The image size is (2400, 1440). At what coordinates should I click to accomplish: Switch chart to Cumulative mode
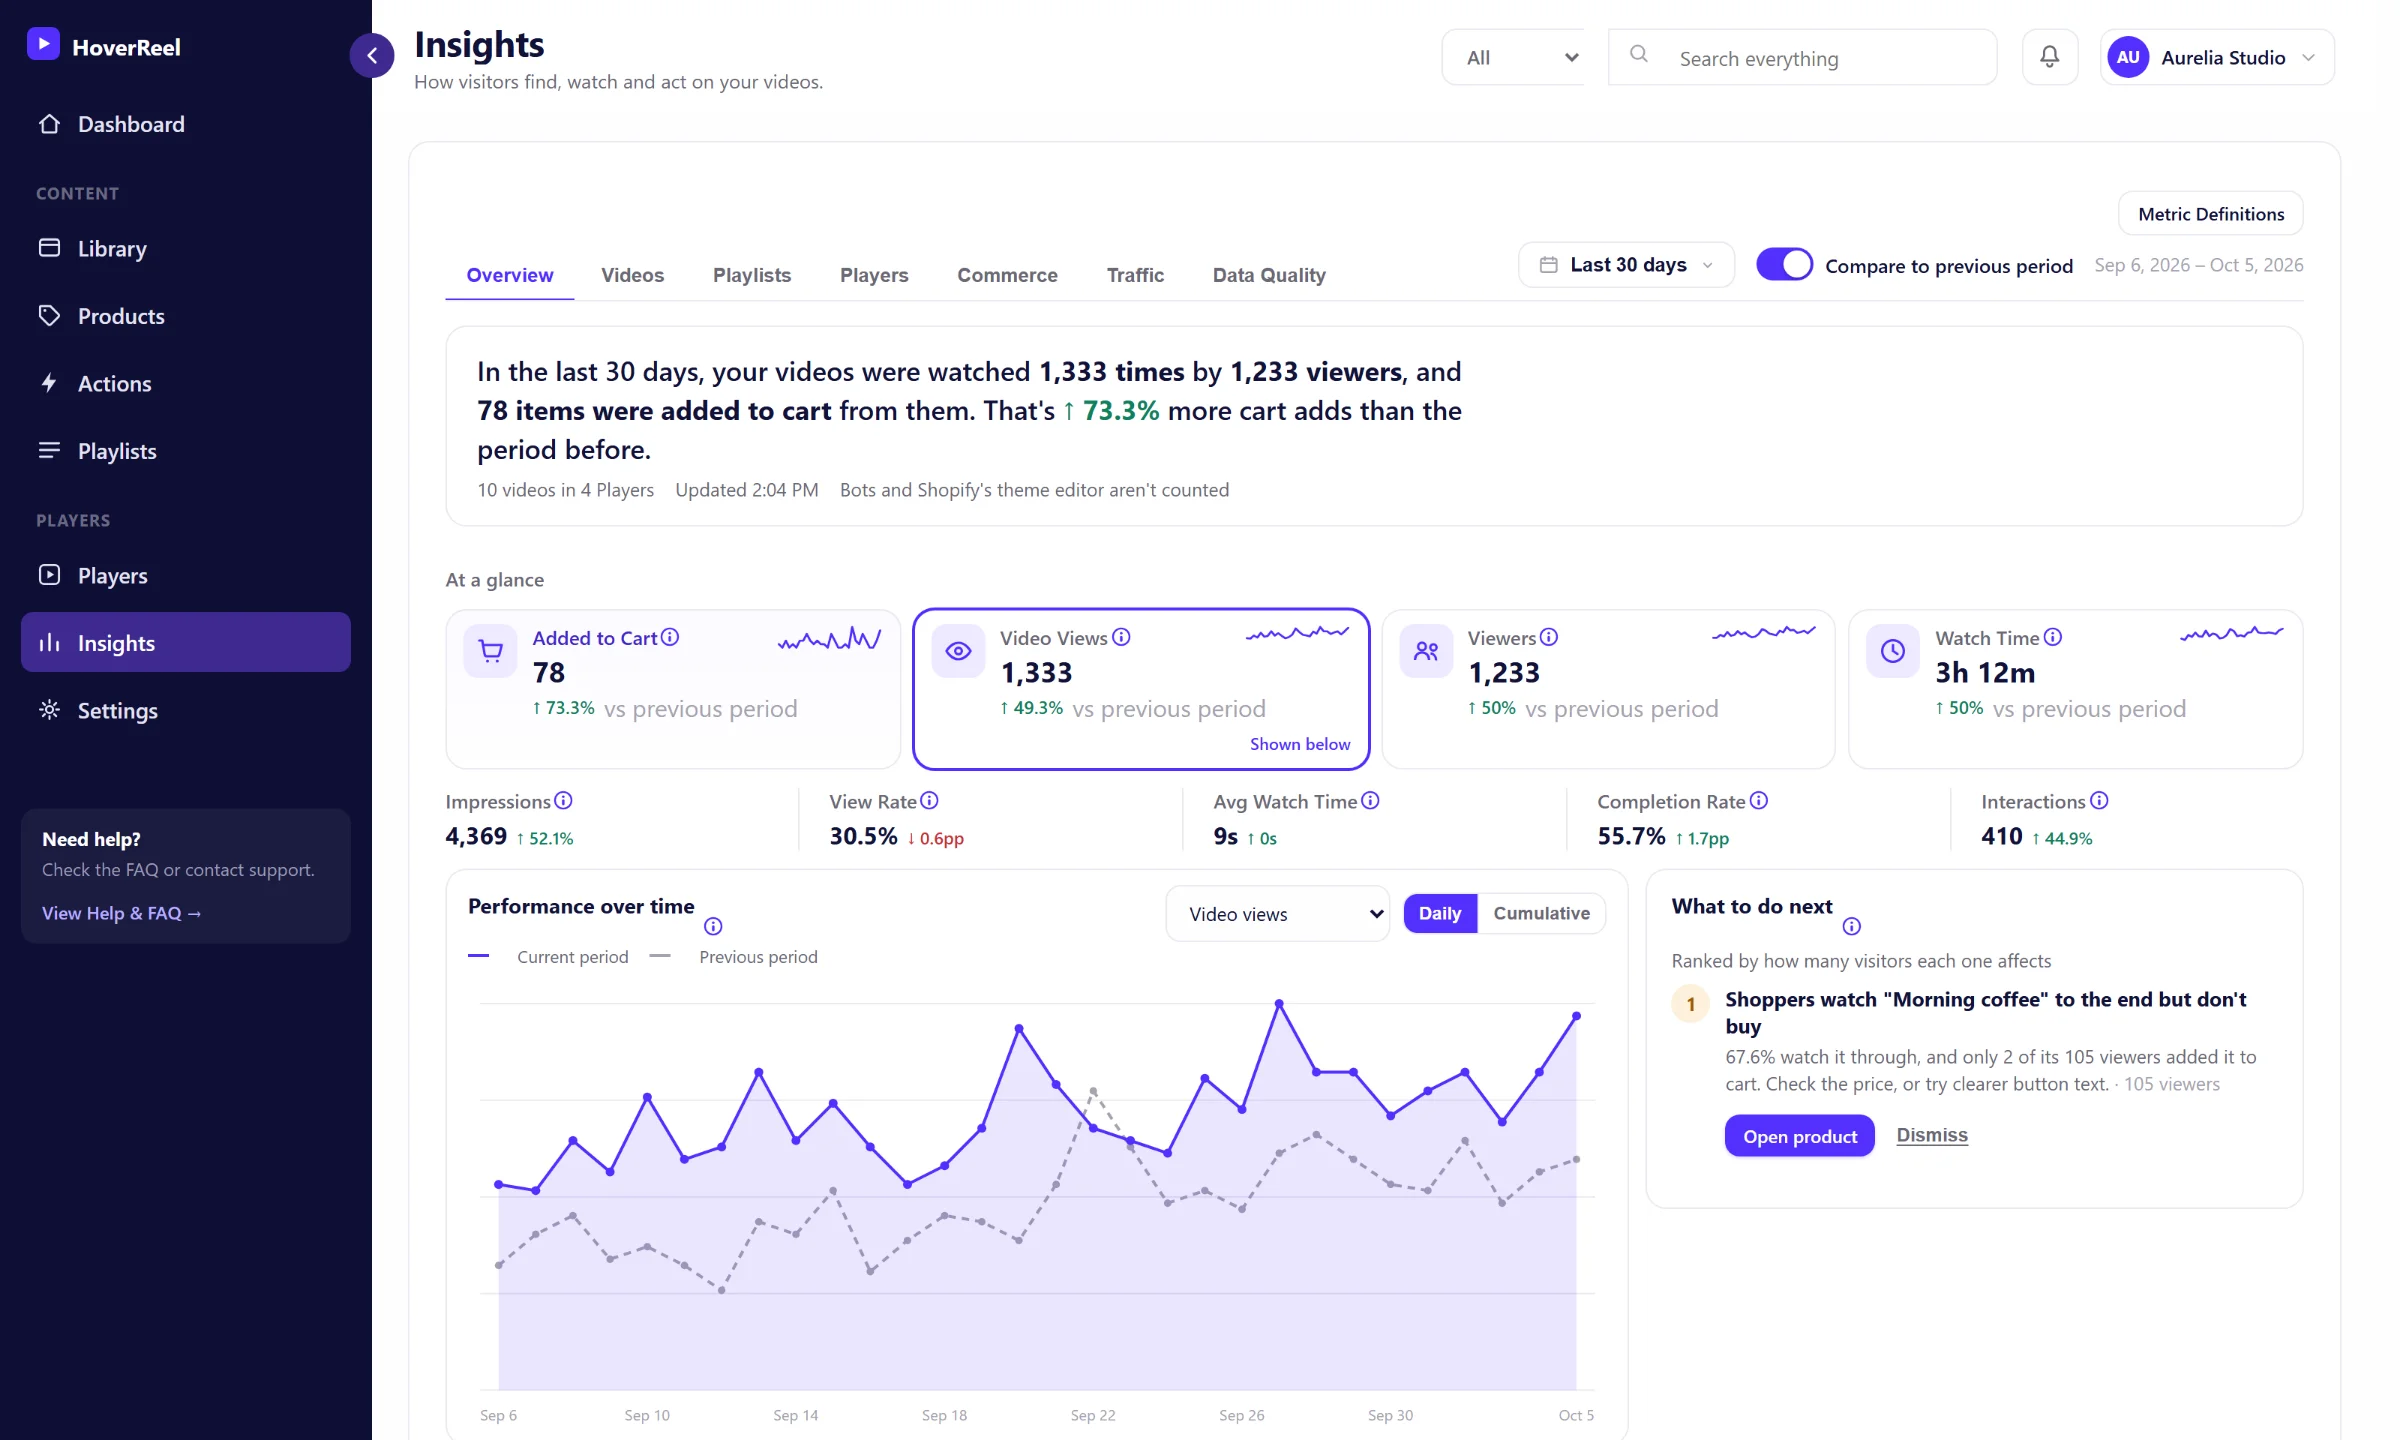point(1541,913)
